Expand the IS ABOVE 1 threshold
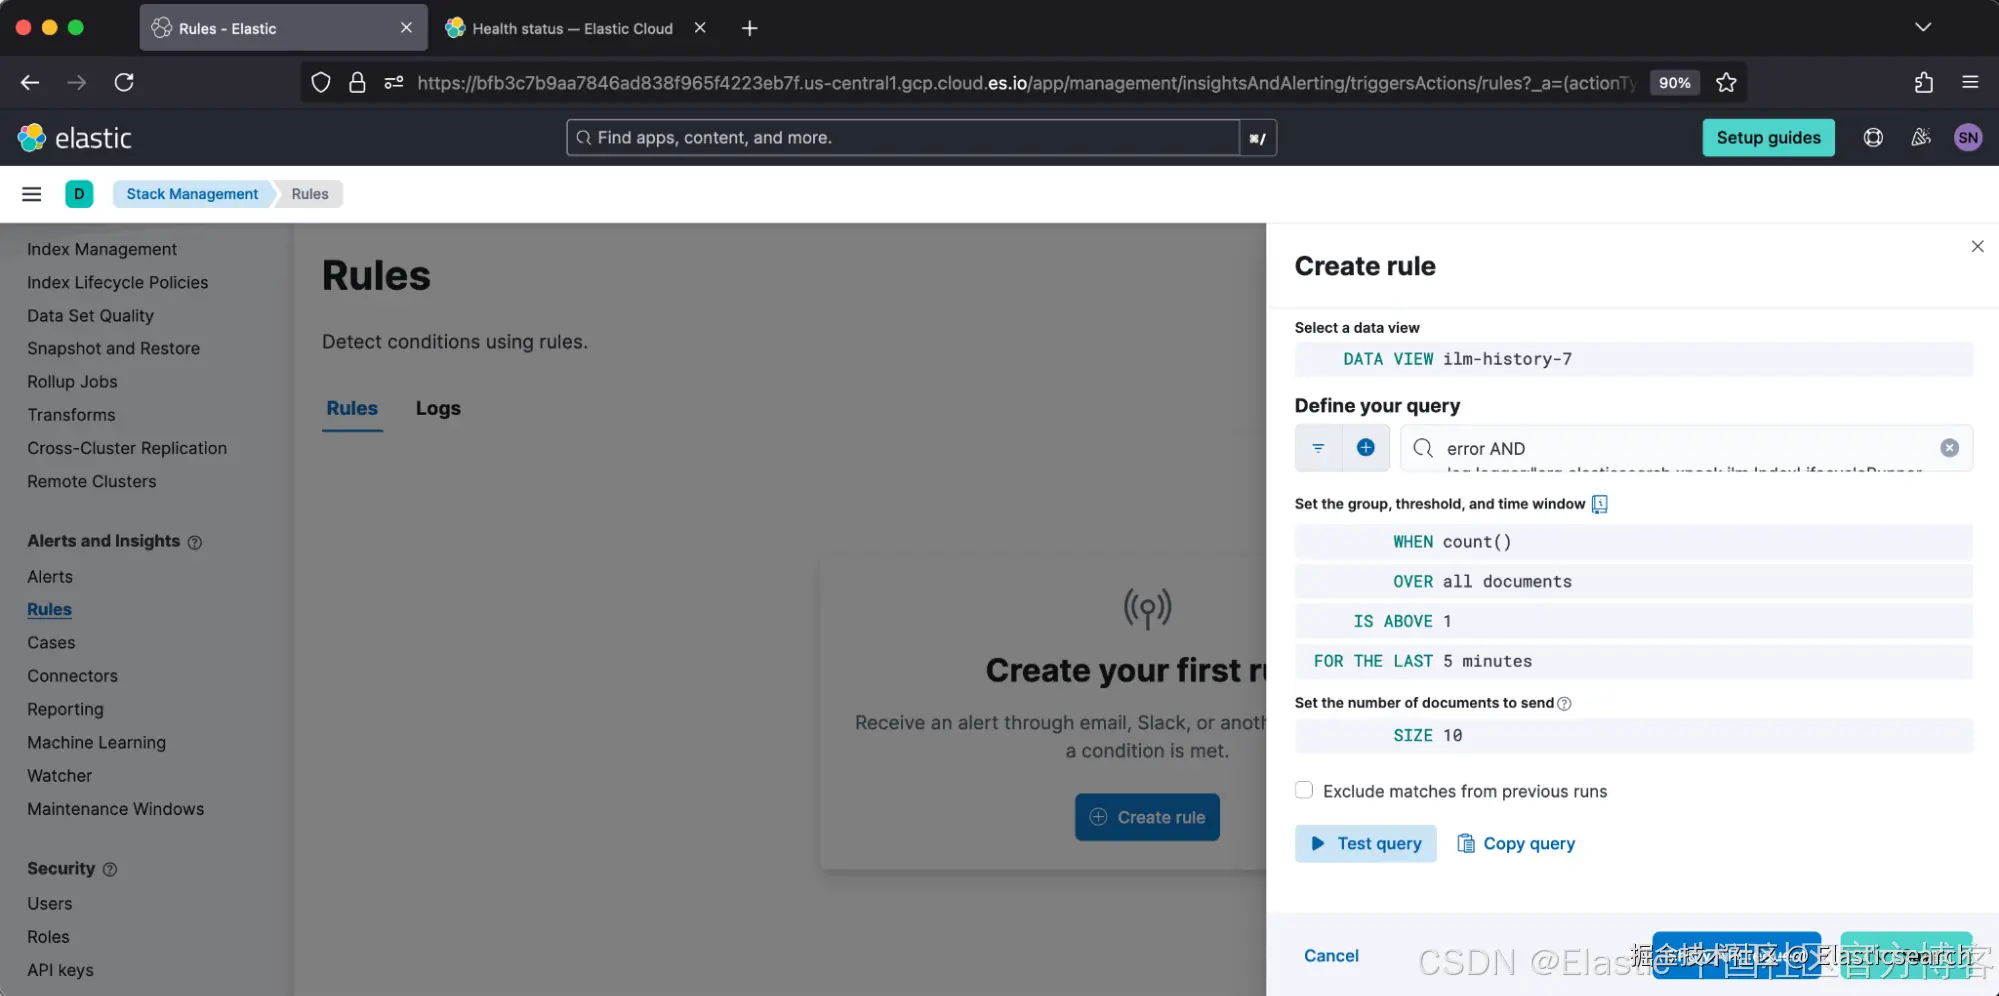The height and width of the screenshot is (996, 1999). [x=1634, y=621]
